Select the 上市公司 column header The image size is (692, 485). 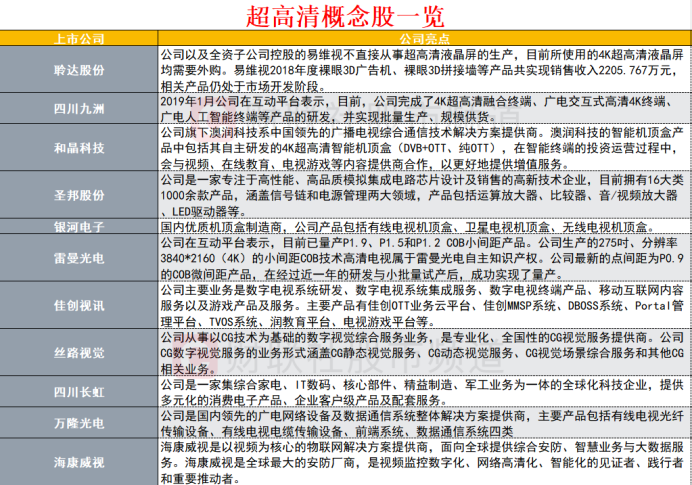coord(79,39)
